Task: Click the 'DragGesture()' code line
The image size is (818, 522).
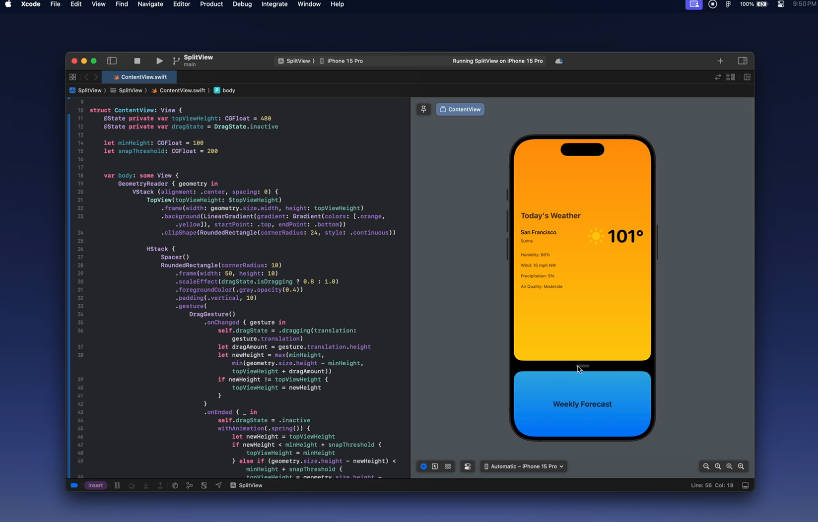Action: pos(212,314)
